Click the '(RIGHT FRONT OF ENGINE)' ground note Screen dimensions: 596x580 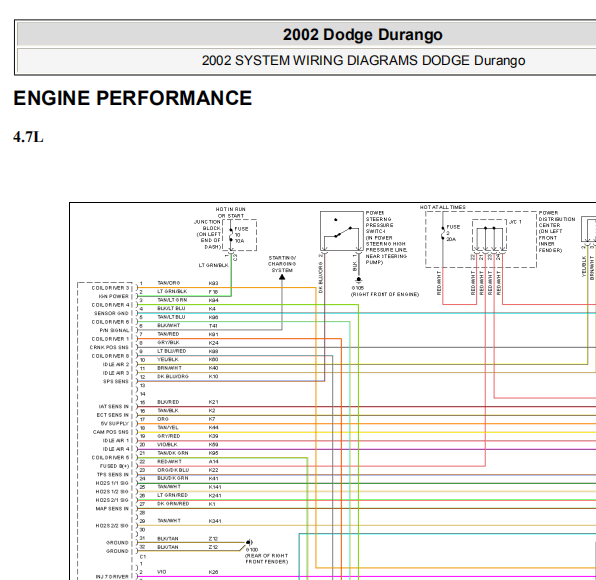pyautogui.click(x=385, y=295)
